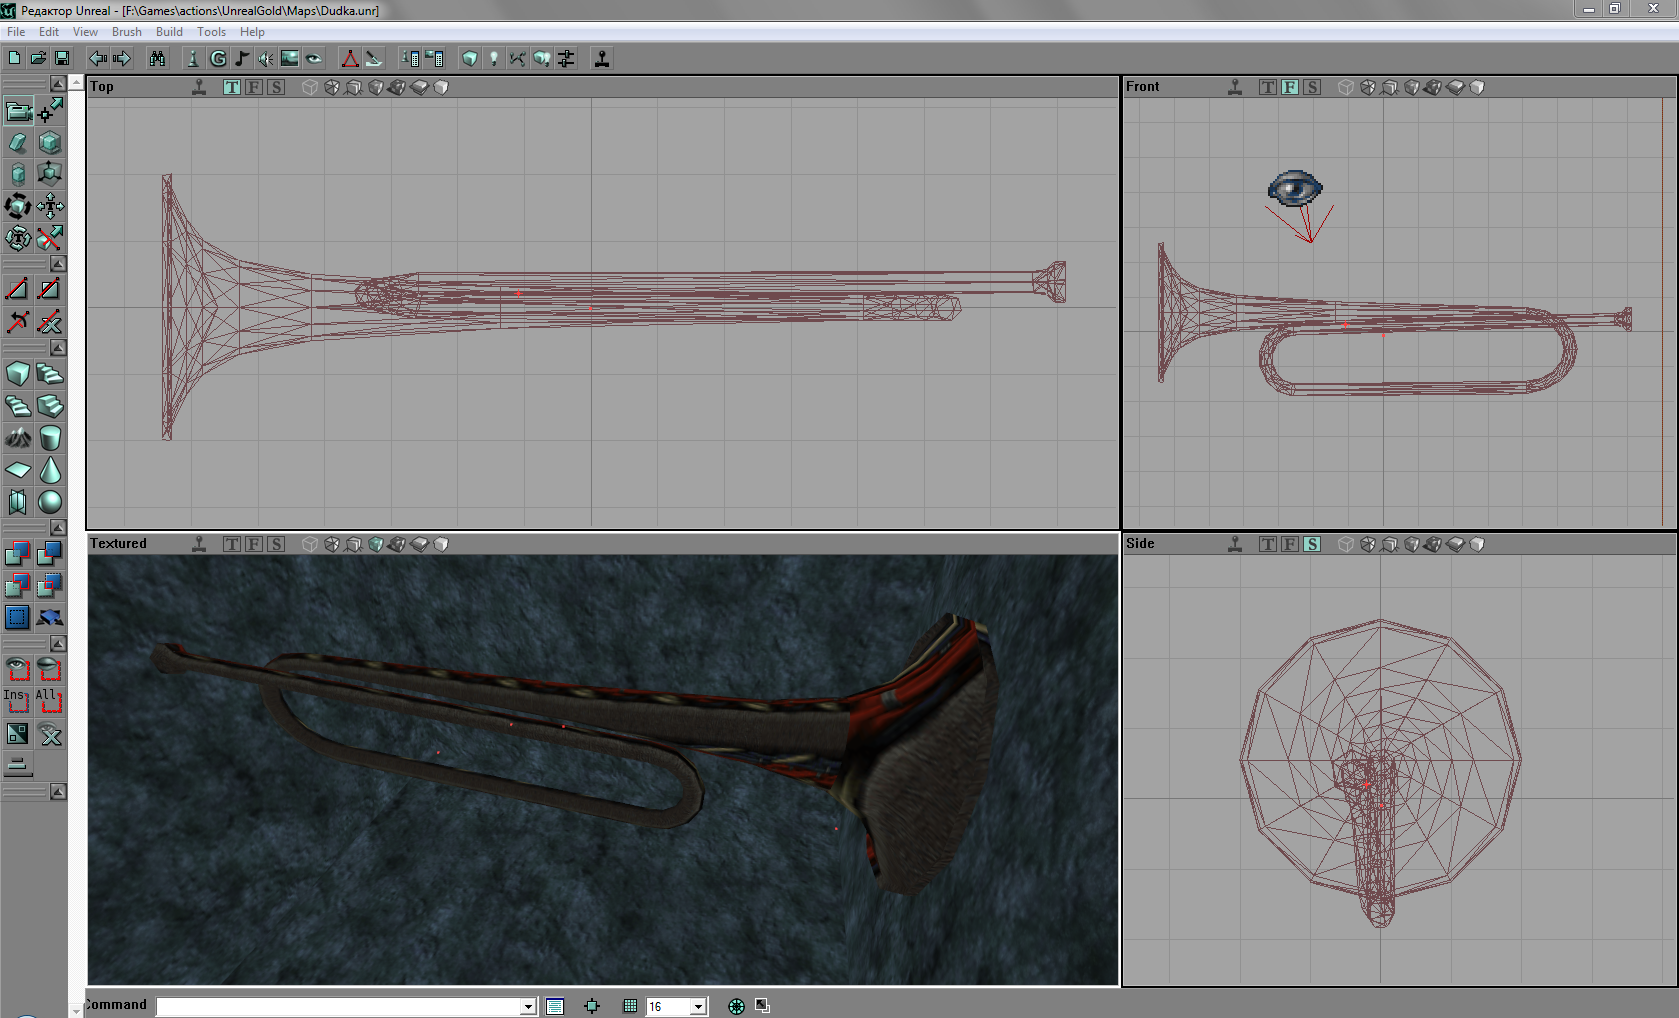Pick the Cone brush builder
1679x1018 pixels.
click(50, 470)
